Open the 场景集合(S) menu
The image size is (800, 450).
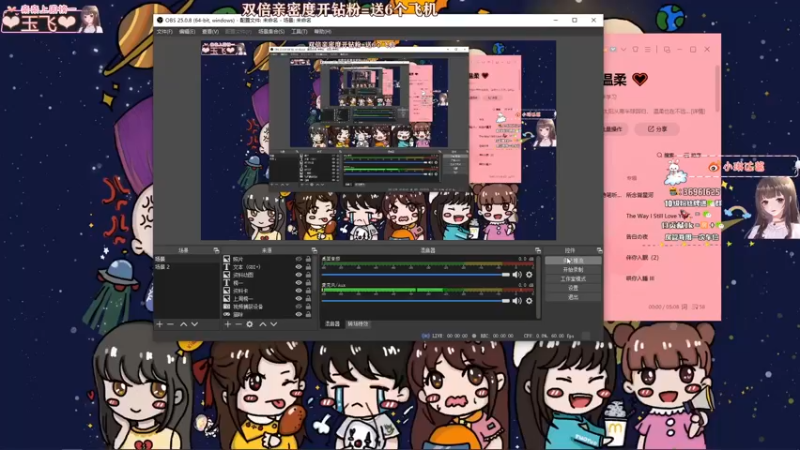(x=271, y=32)
